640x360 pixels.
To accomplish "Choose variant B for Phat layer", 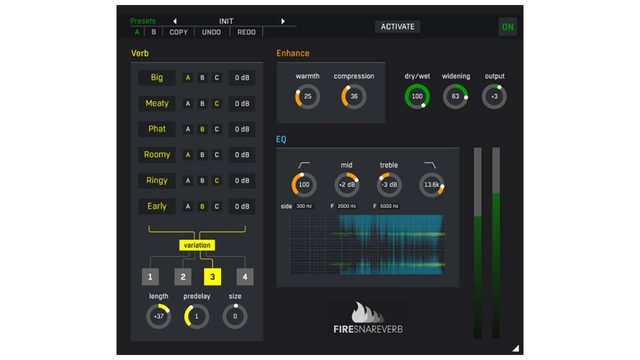I will pos(202,129).
